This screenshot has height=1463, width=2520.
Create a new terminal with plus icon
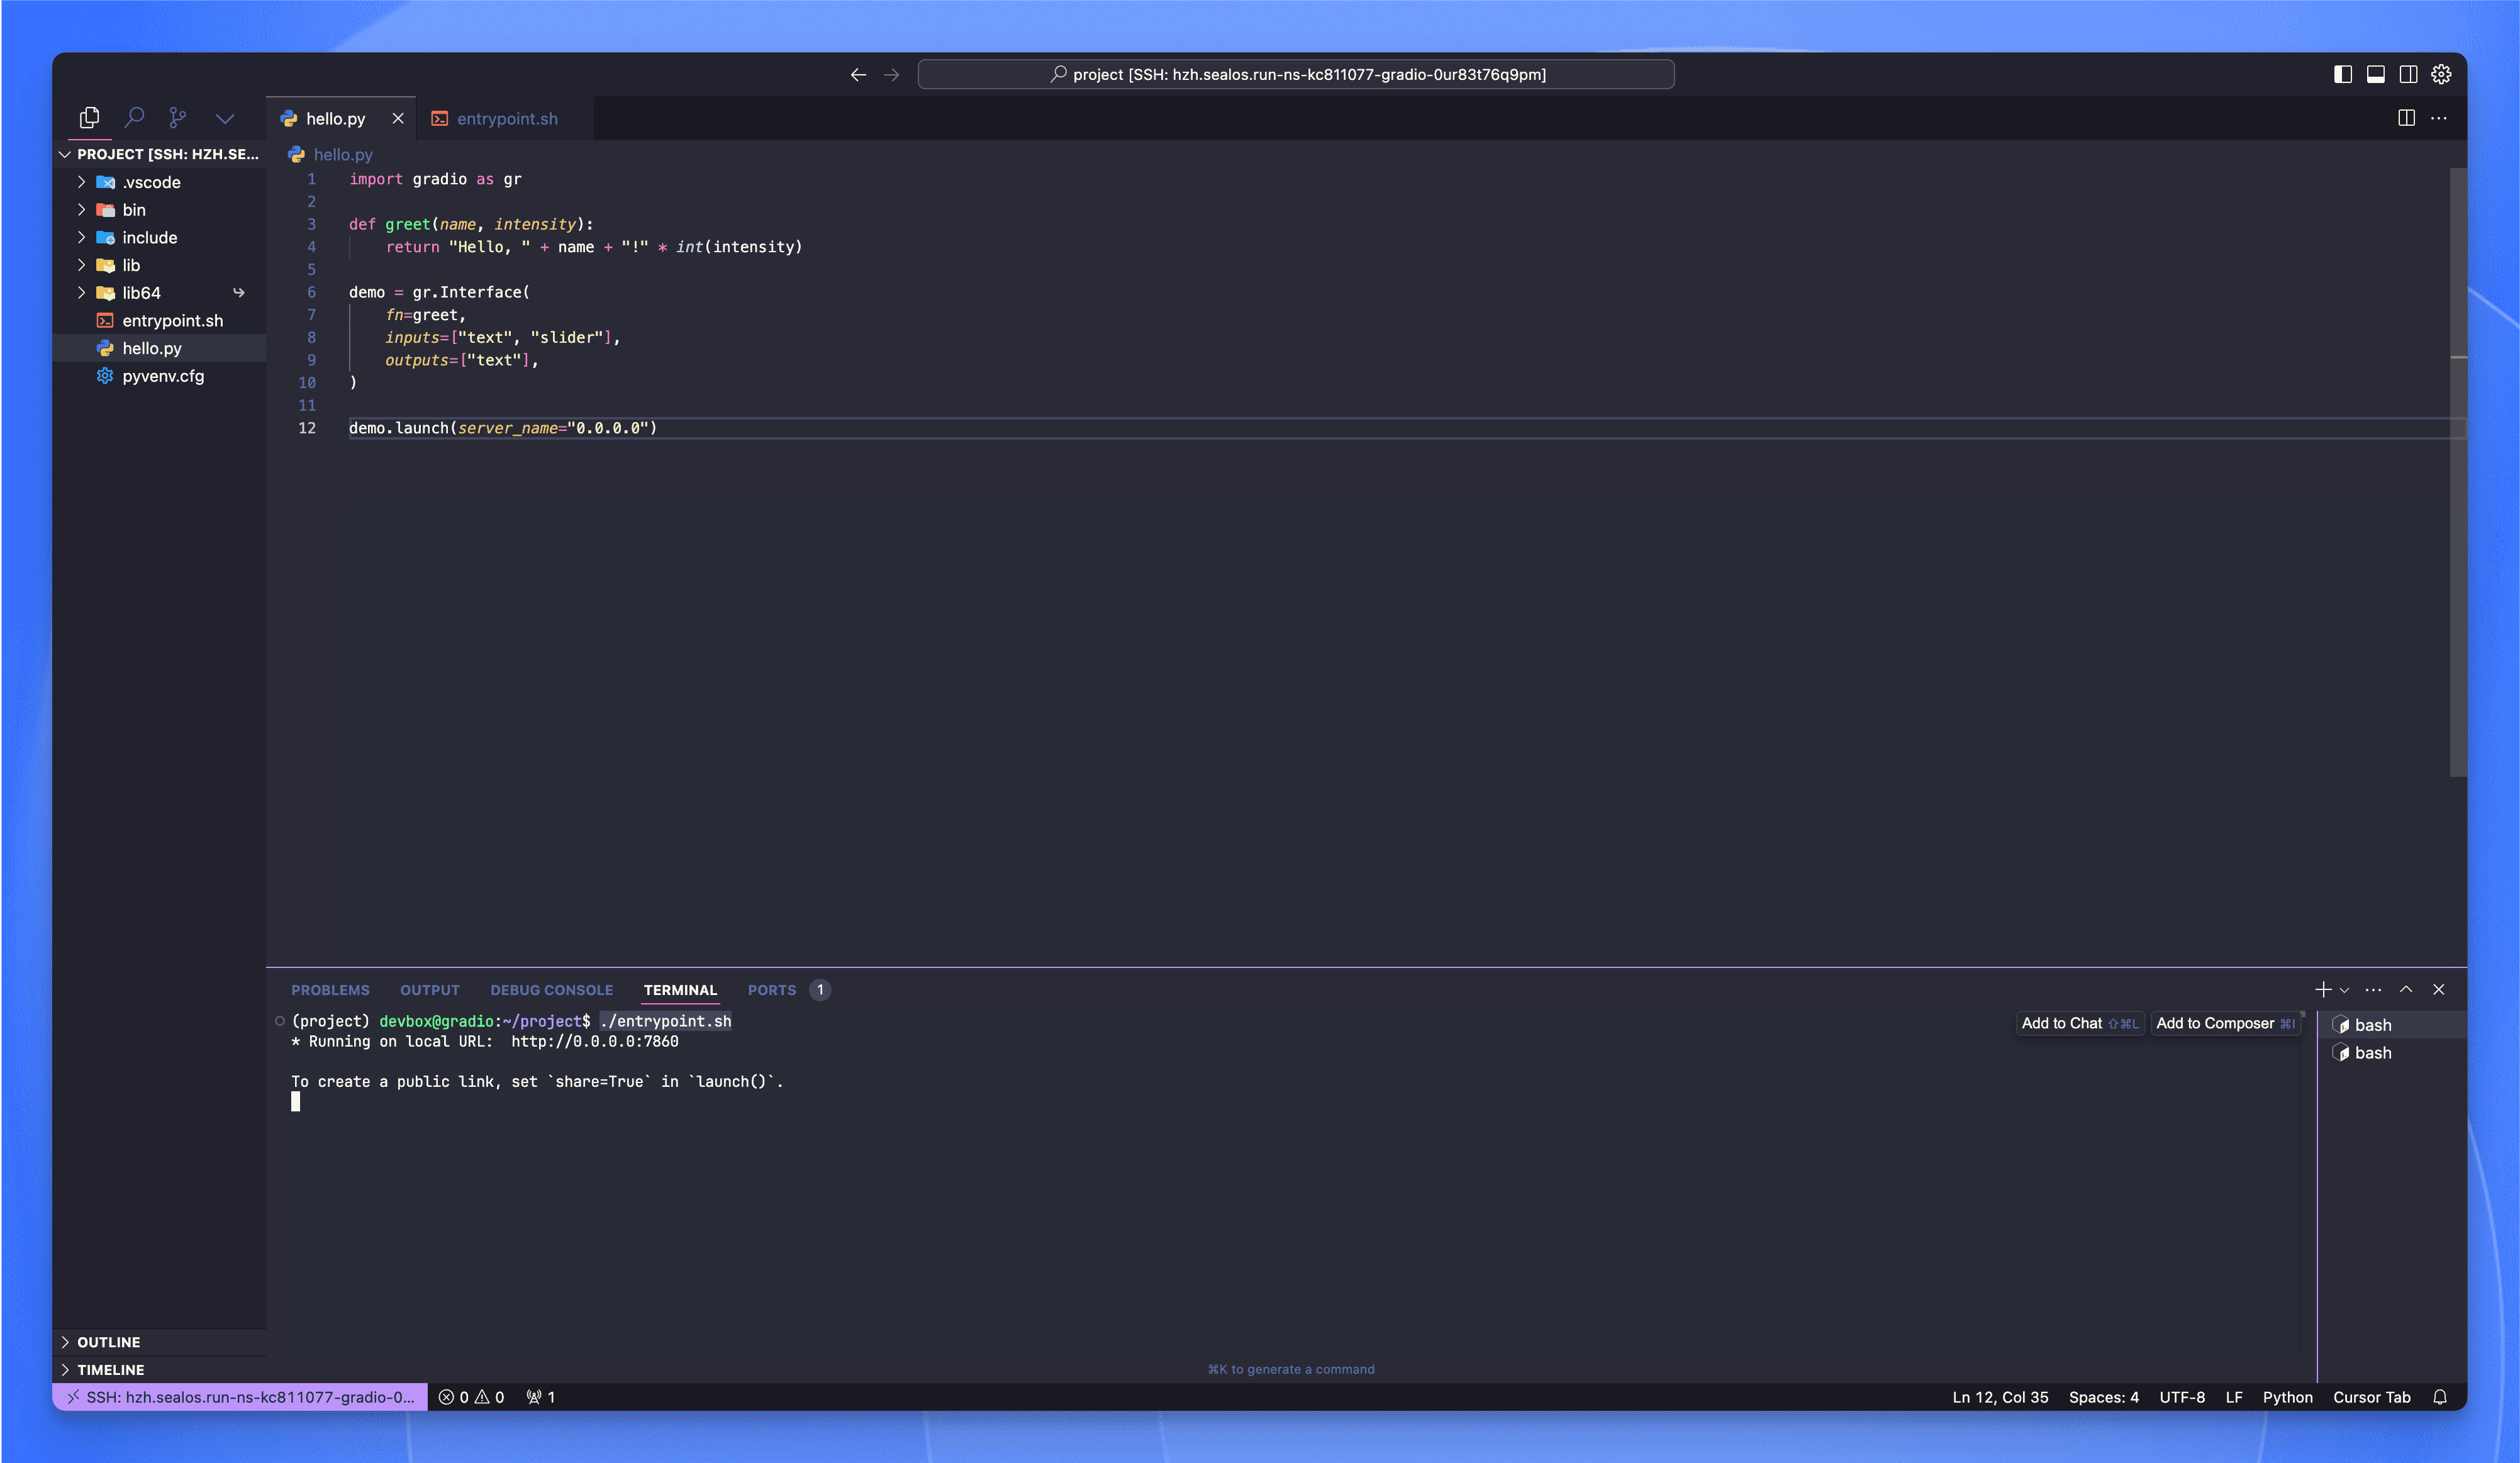(2323, 990)
